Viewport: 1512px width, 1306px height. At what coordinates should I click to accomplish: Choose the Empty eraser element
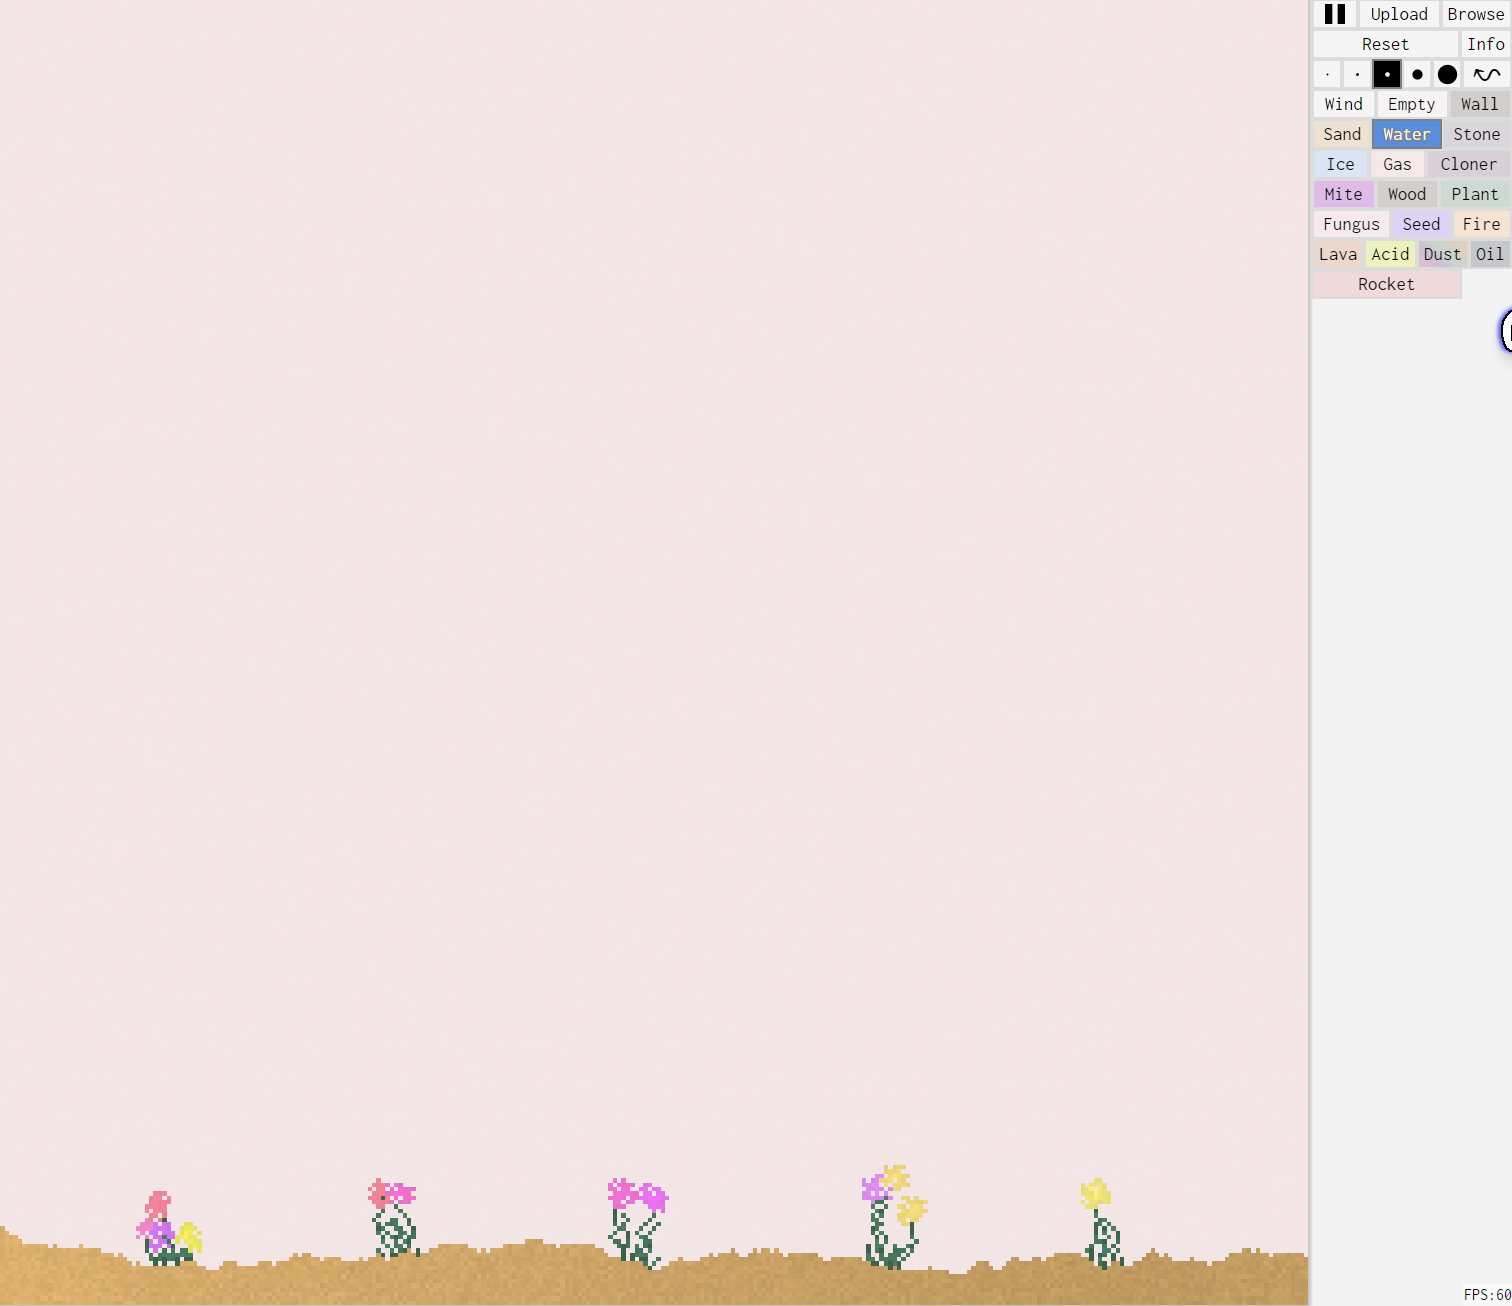point(1411,104)
